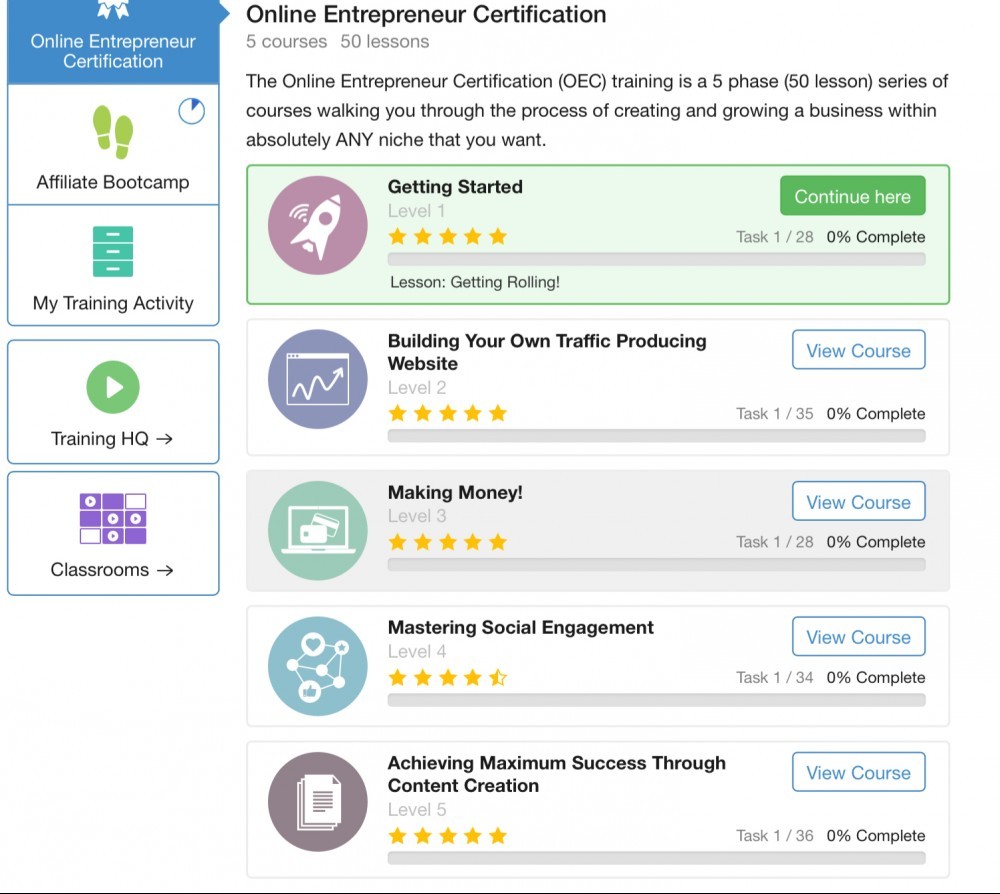Image resolution: width=1000 pixels, height=894 pixels.
Task: Click the Making Money laptop card icon
Action: tap(318, 531)
